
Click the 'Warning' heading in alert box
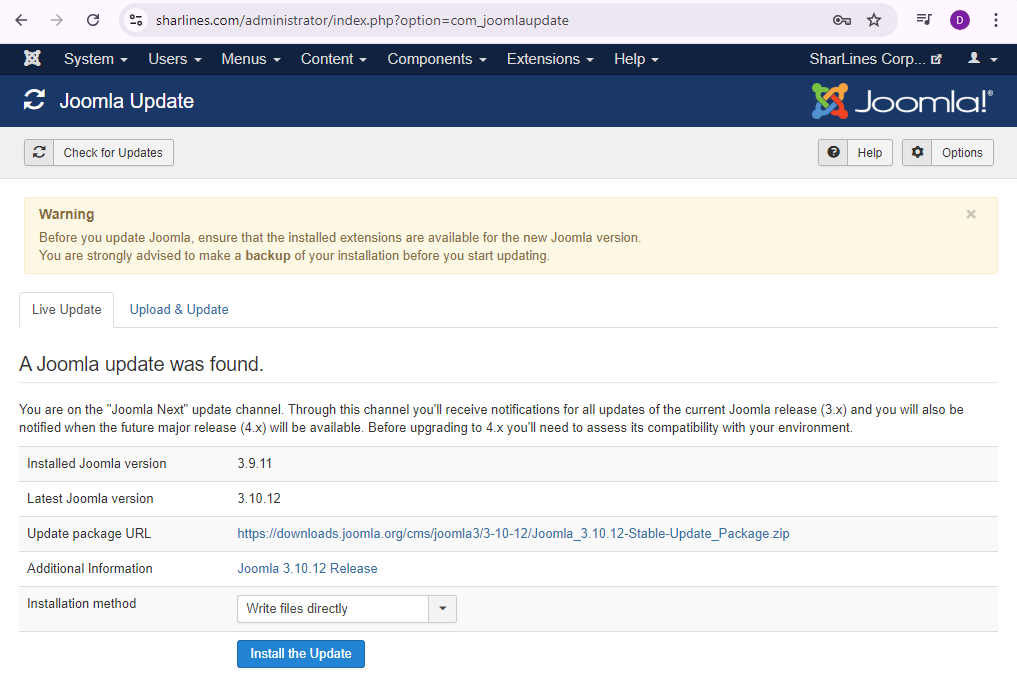[66, 214]
